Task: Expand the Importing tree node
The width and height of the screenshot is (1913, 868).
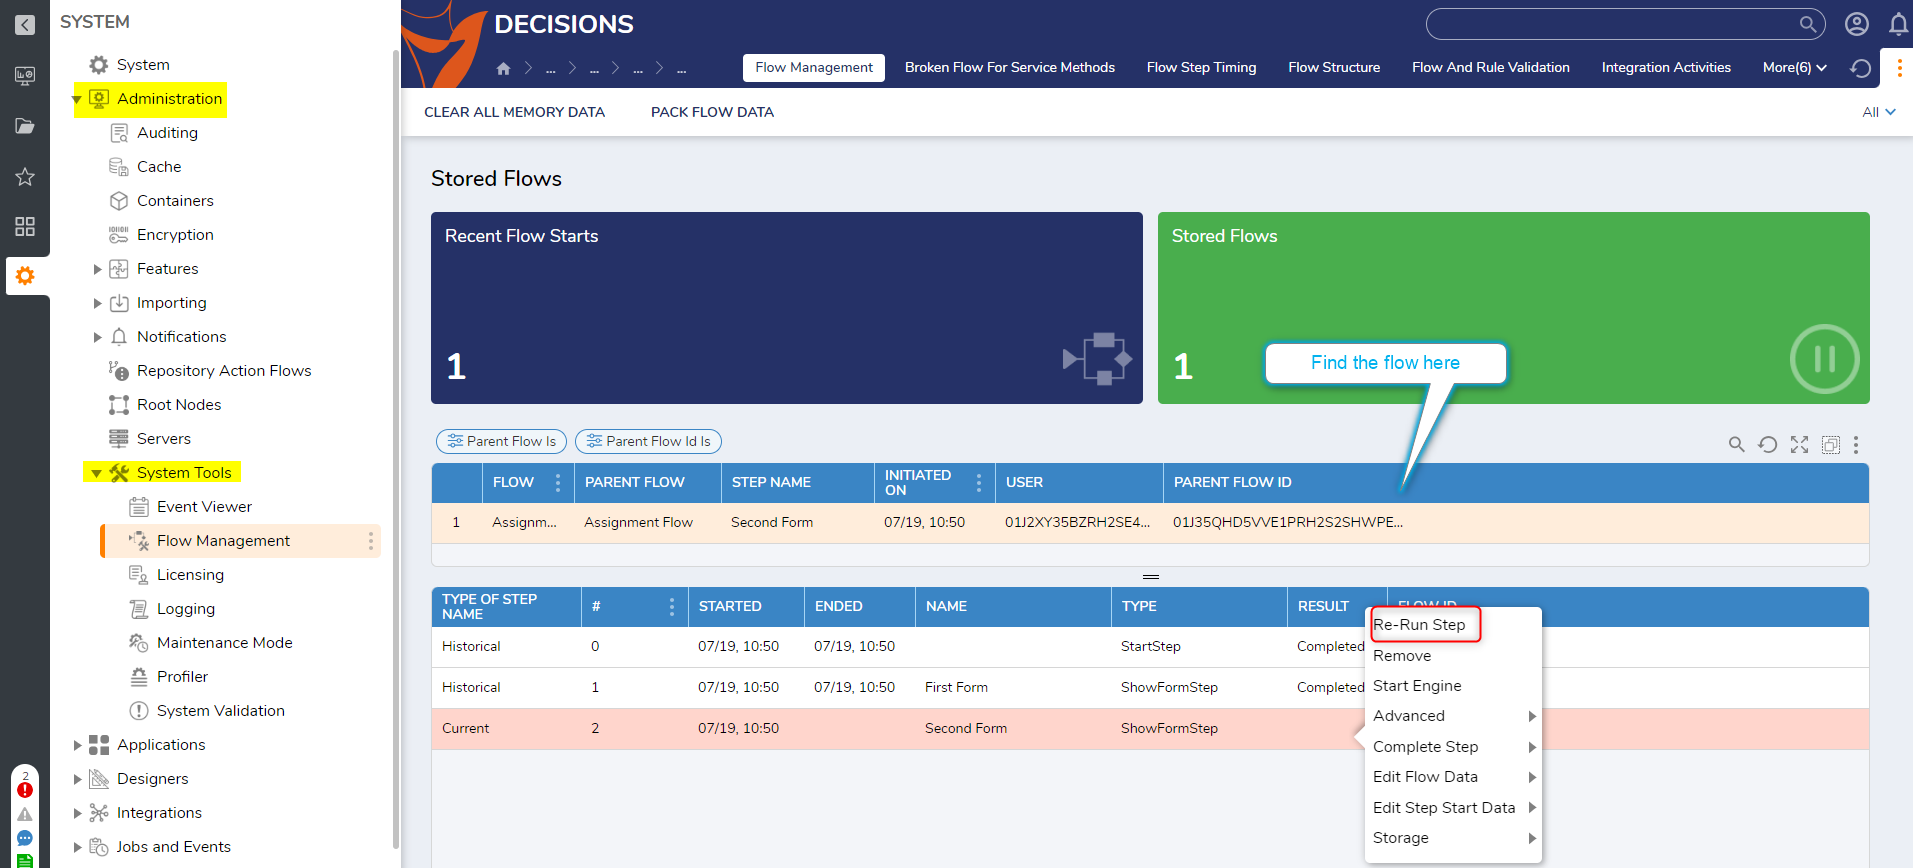Action: coord(97,303)
